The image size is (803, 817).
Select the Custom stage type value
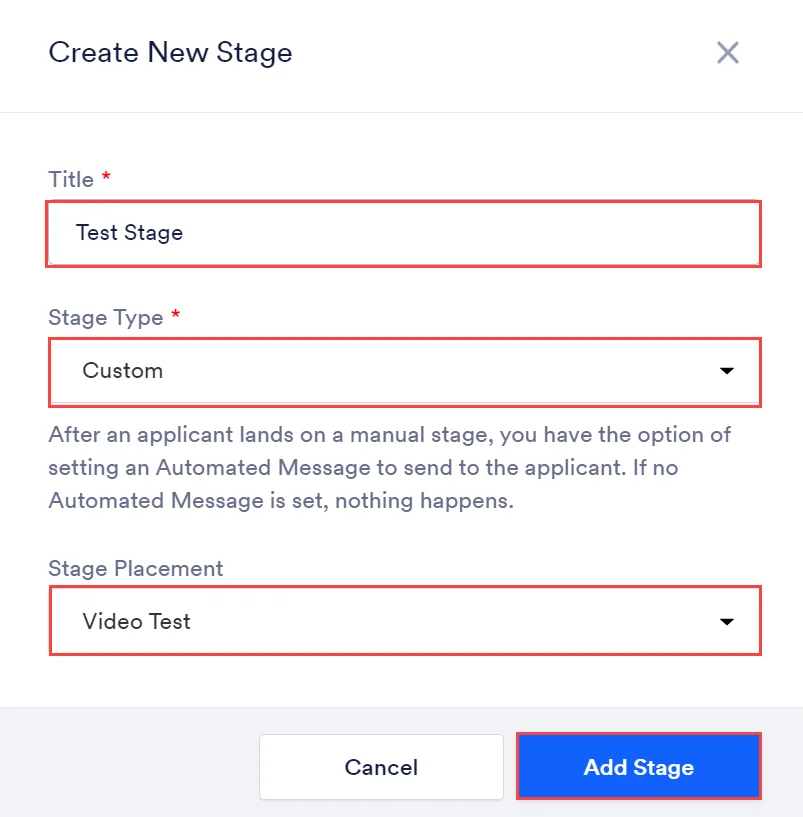[122, 371]
